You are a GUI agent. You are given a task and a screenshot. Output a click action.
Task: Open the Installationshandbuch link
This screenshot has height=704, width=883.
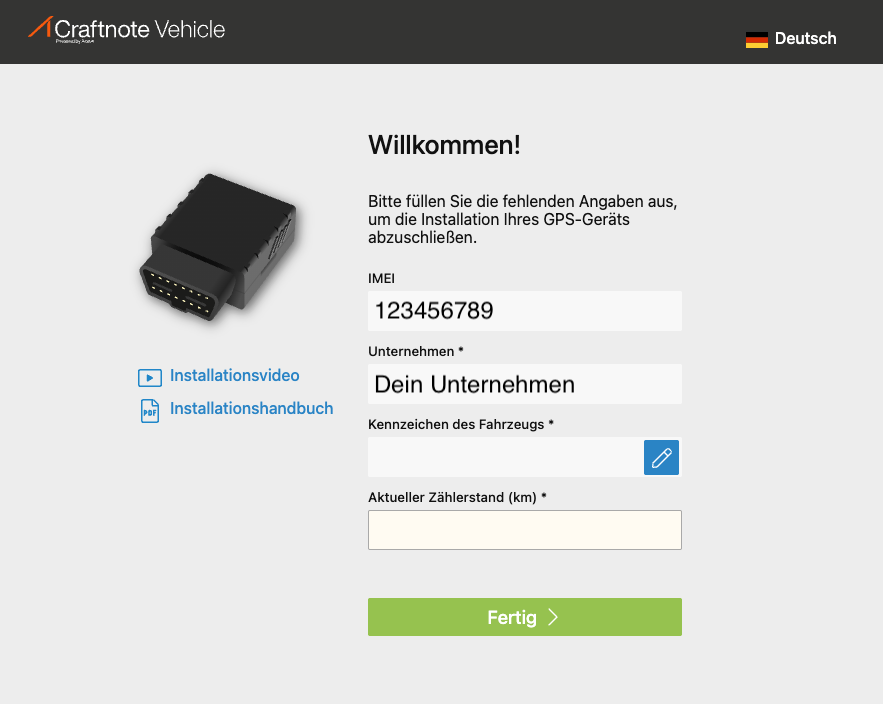click(251, 408)
